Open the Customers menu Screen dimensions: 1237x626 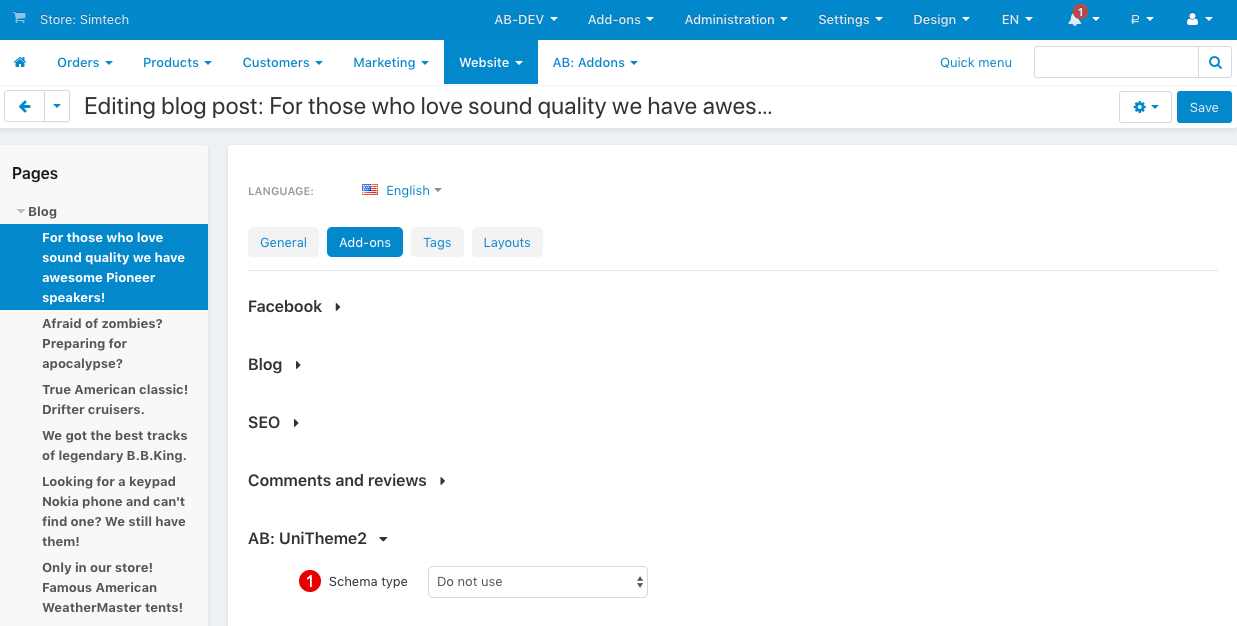(x=283, y=62)
